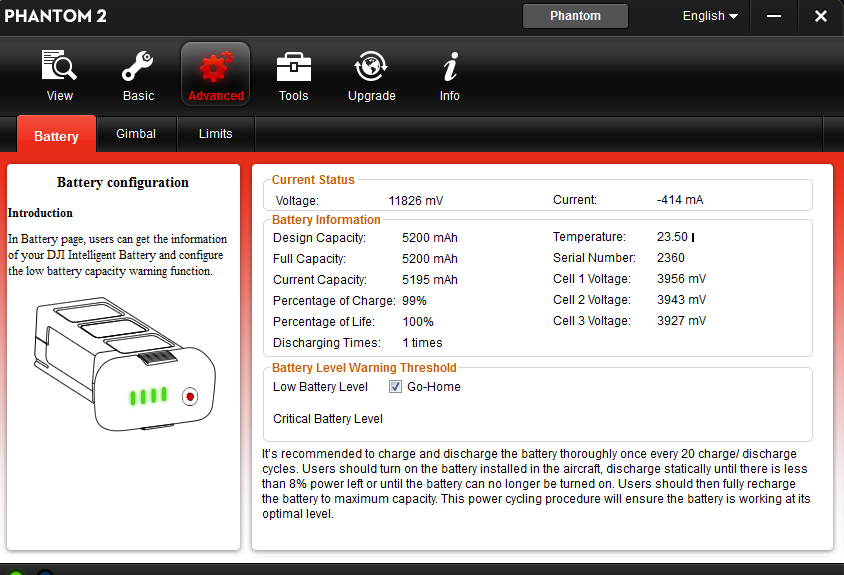Click the Design Capacity value 5200 mAh
Viewport: 844px width, 575px height.
(430, 238)
